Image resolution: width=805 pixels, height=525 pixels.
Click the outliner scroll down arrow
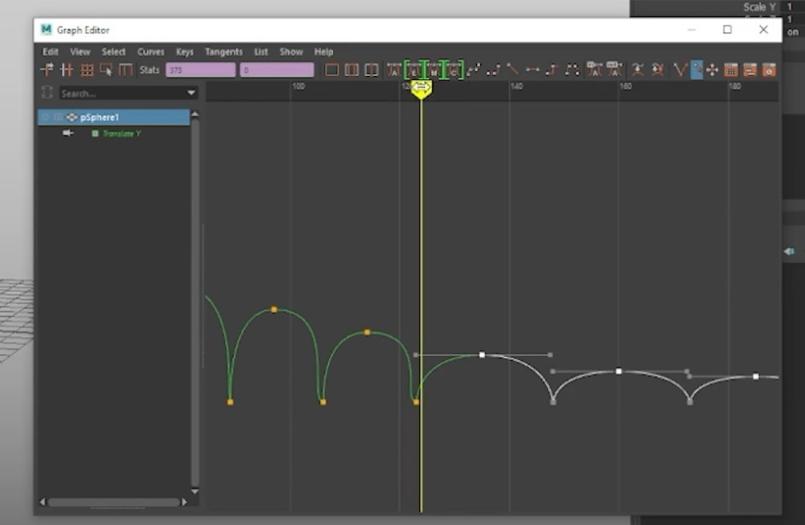(195, 491)
